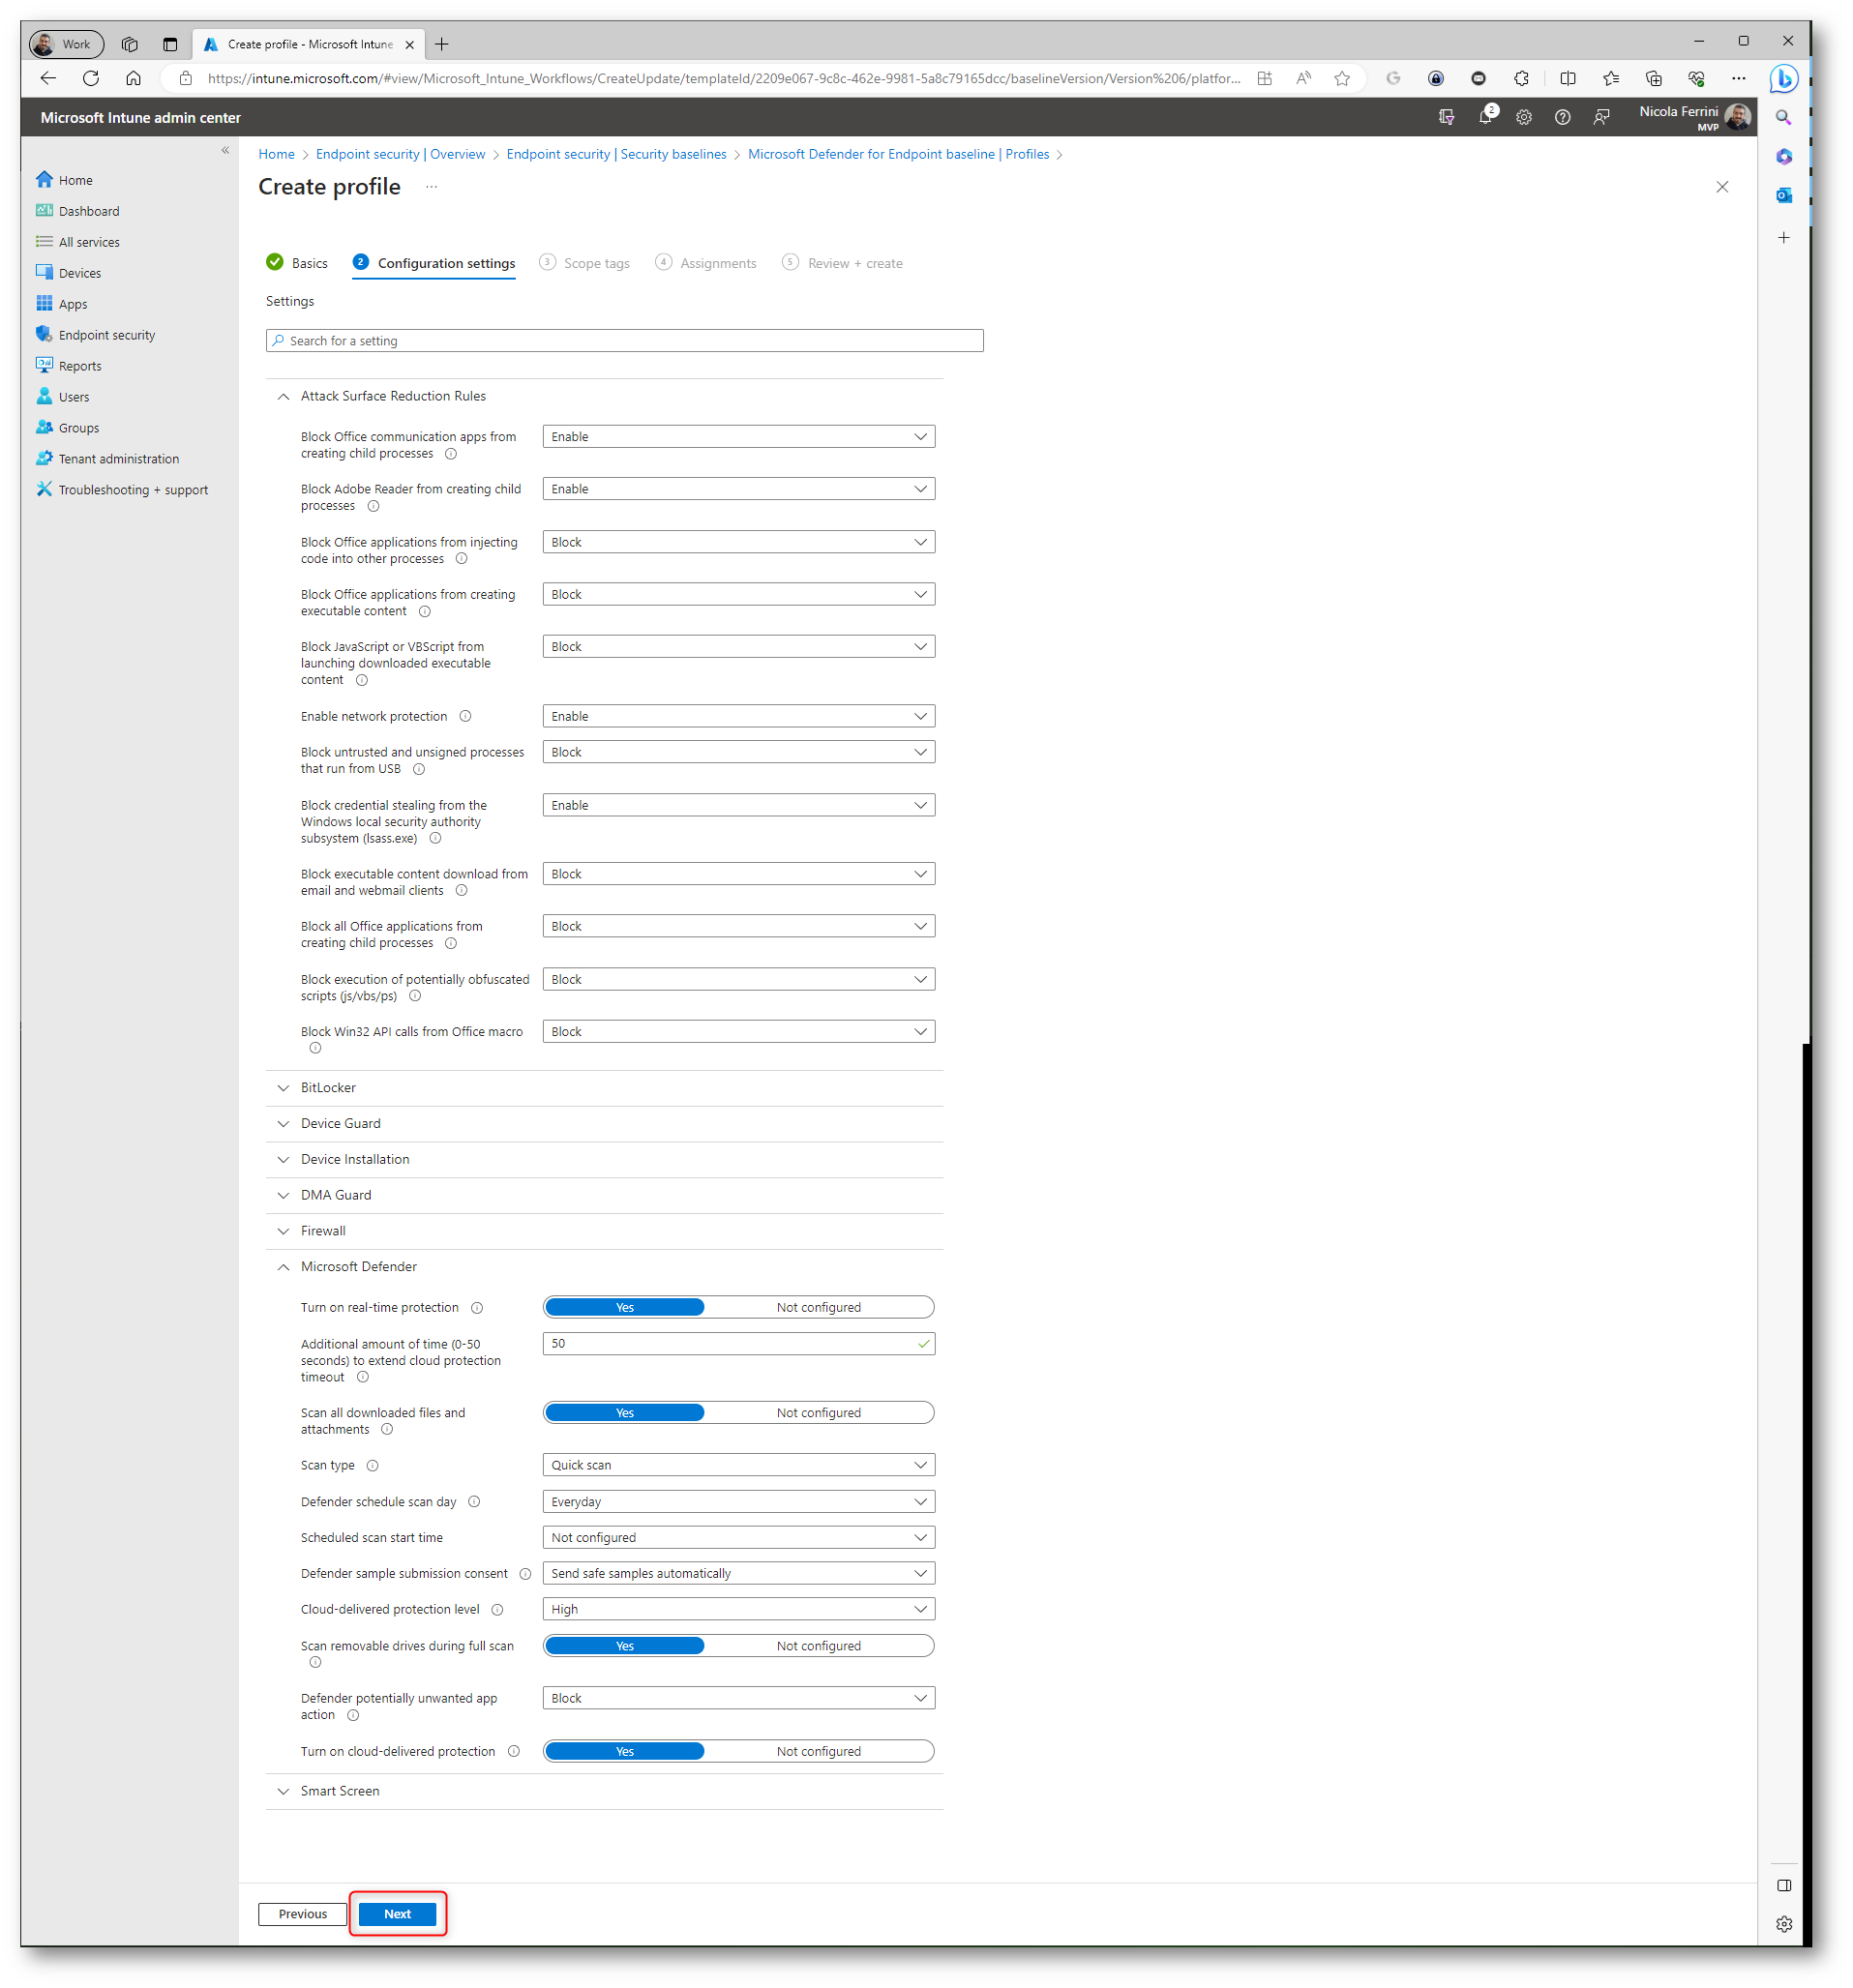Image resolution: width=1853 pixels, height=1988 pixels.
Task: Click the cloud protection timeout value field
Action: point(738,1343)
